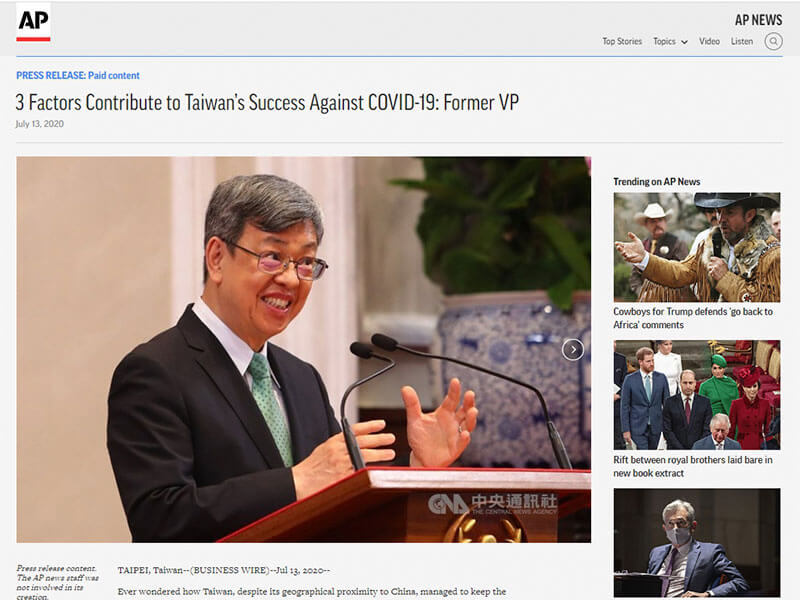
Task: Click the main article photo of speaker
Action: coord(303,349)
